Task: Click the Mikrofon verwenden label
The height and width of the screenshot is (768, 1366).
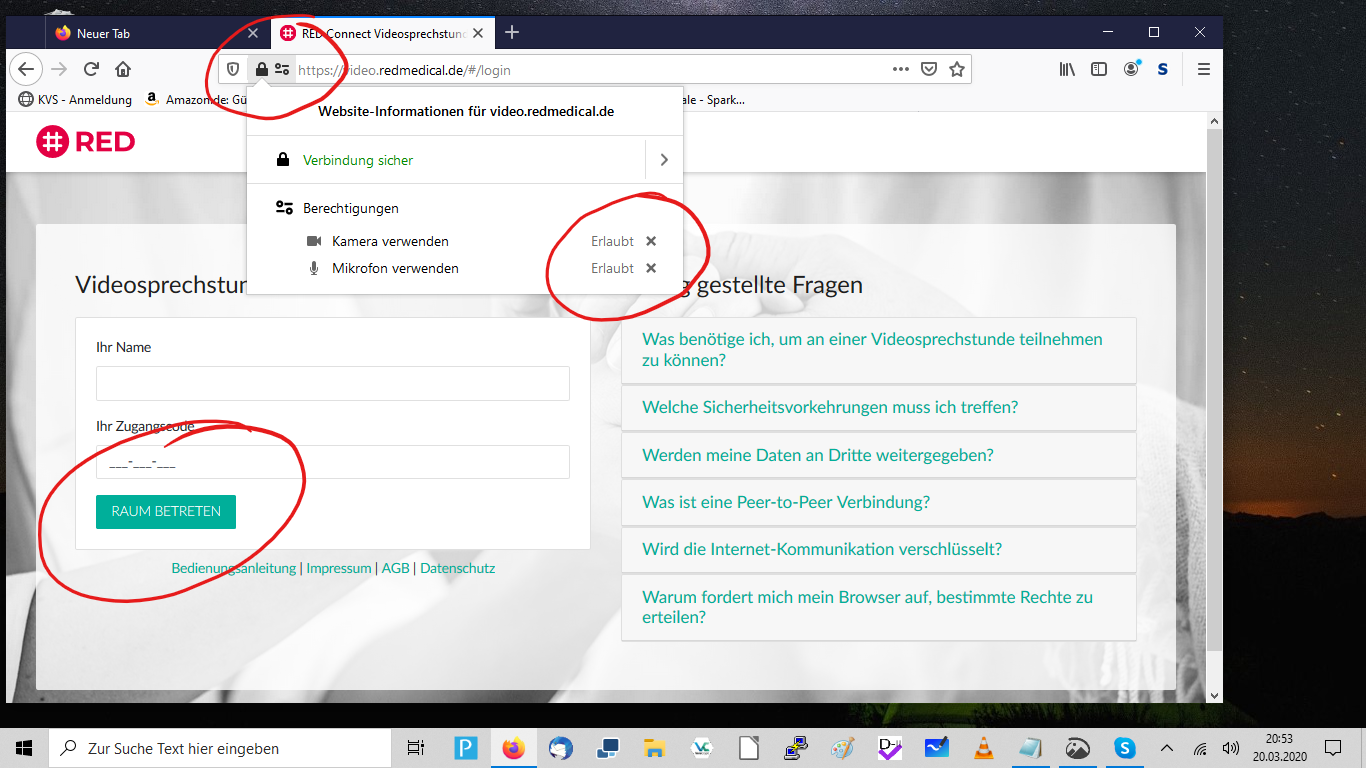Action: point(395,268)
